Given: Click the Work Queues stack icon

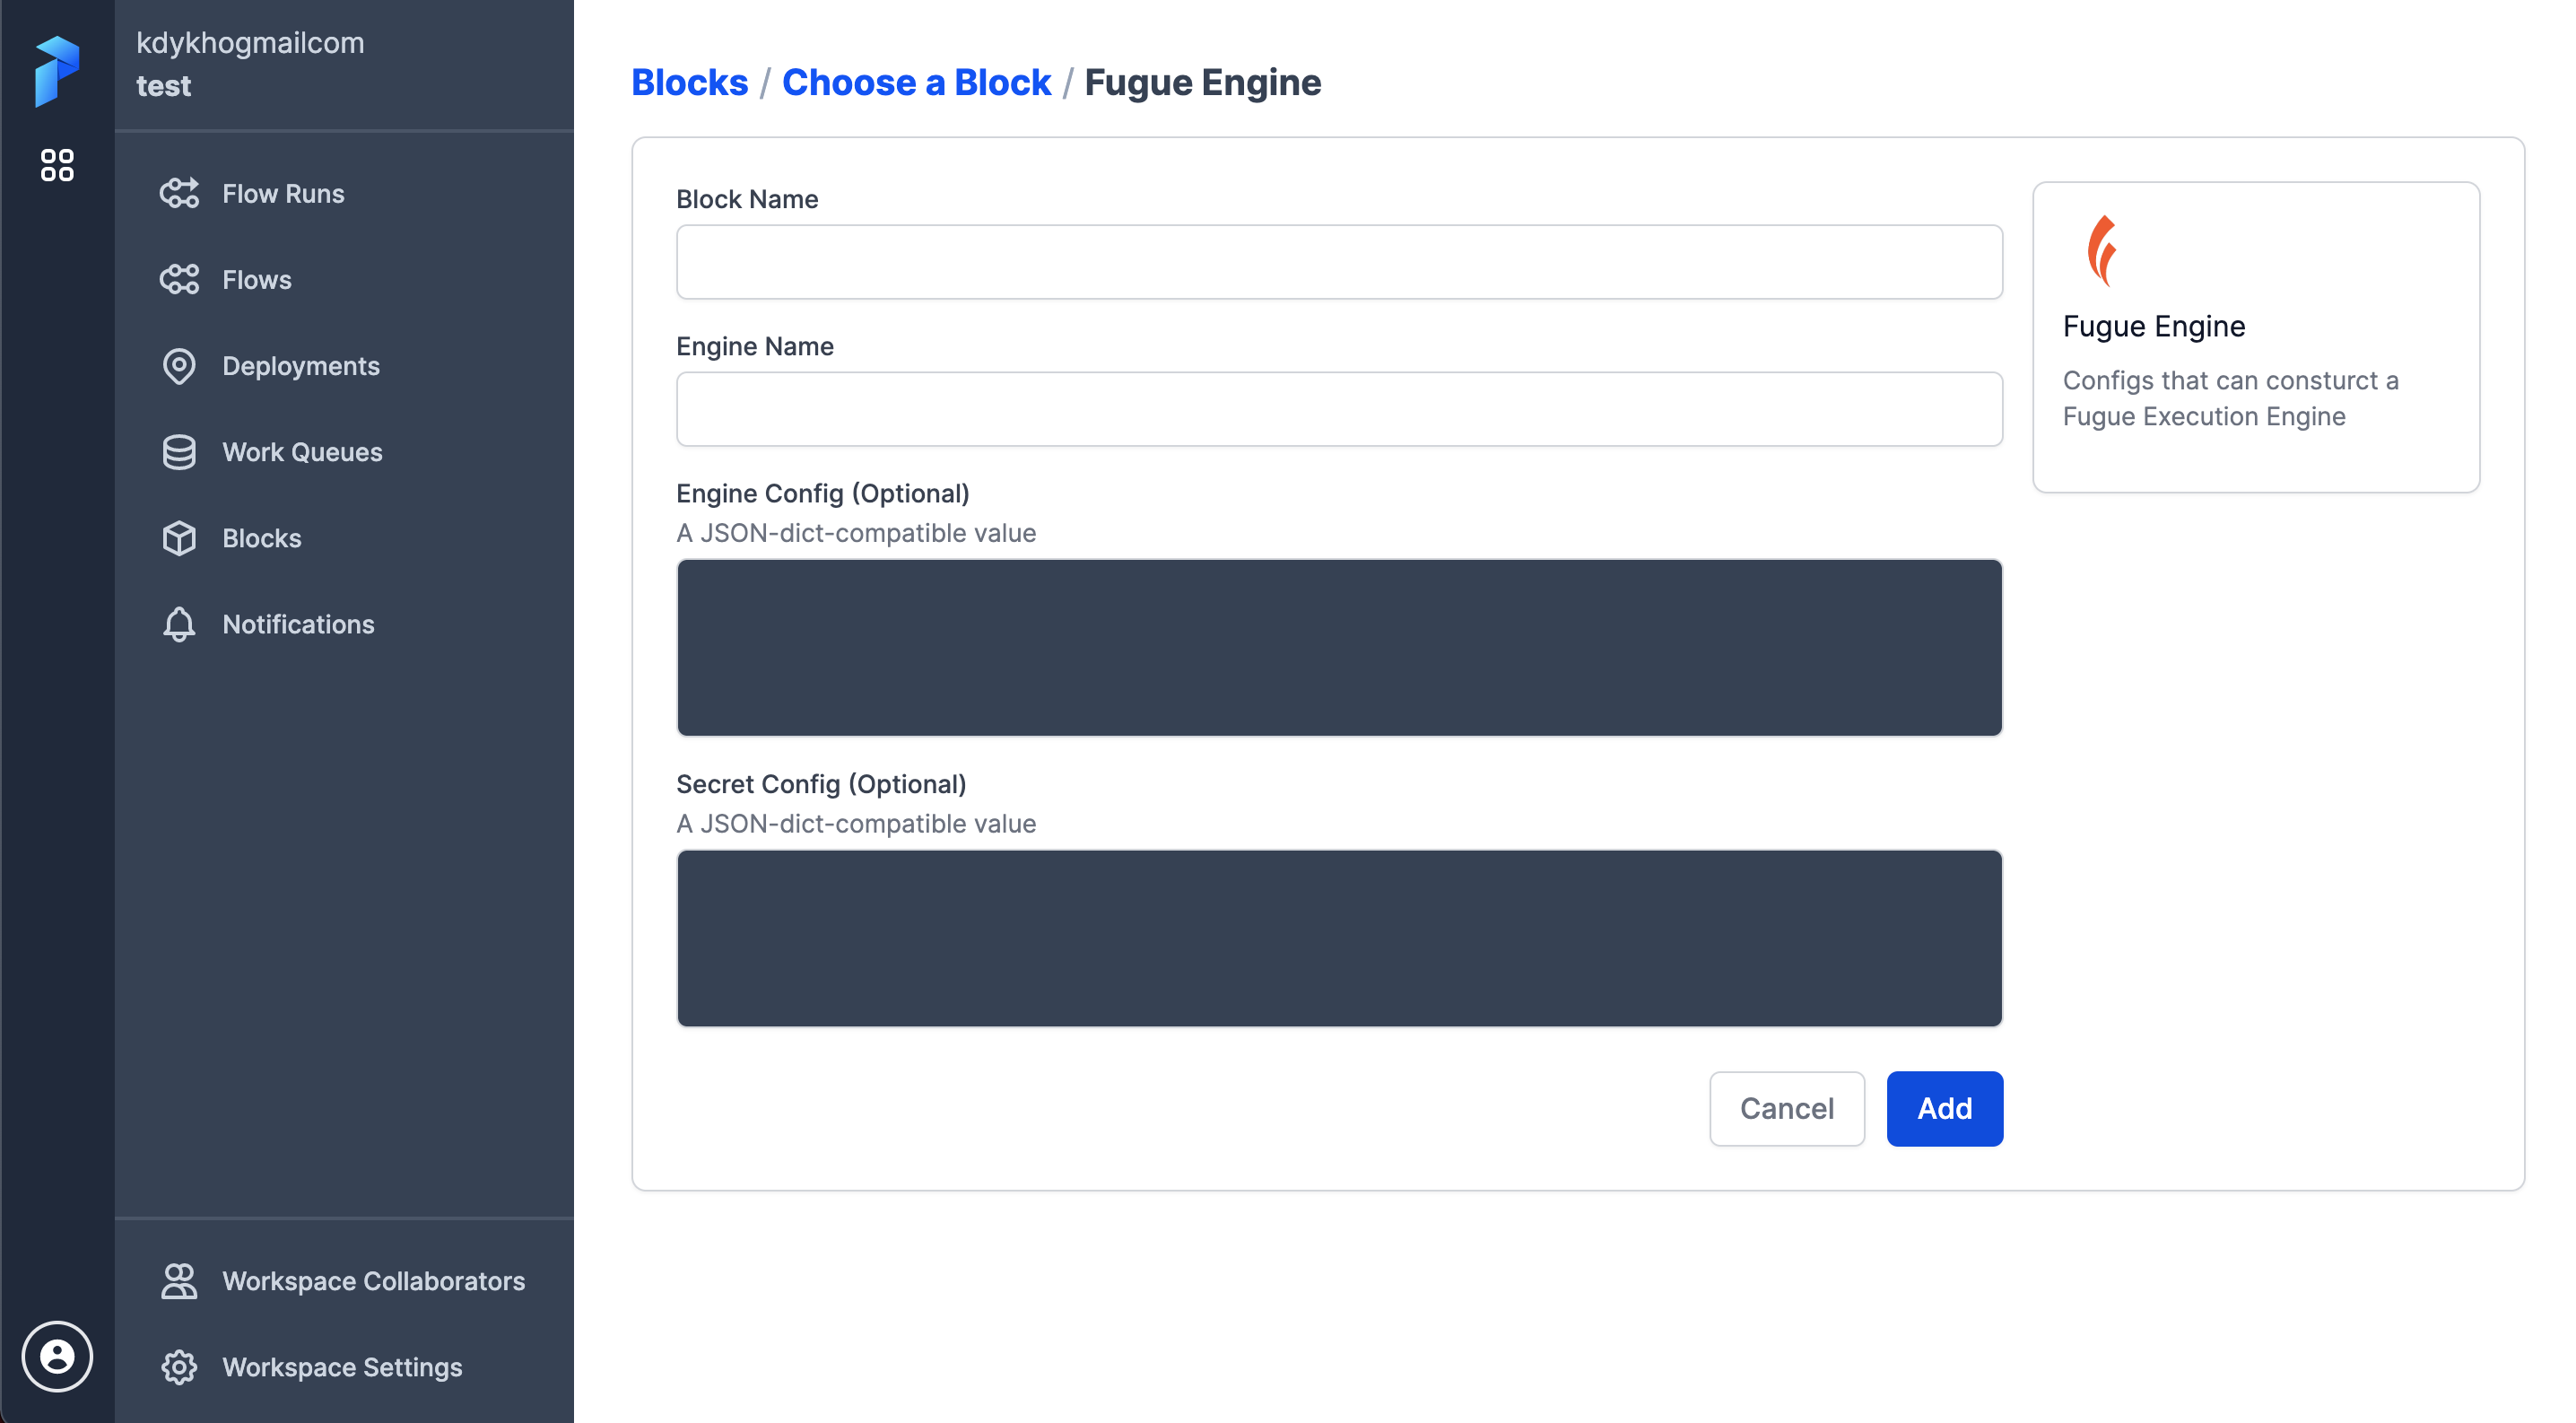Looking at the screenshot, I should tap(179, 452).
